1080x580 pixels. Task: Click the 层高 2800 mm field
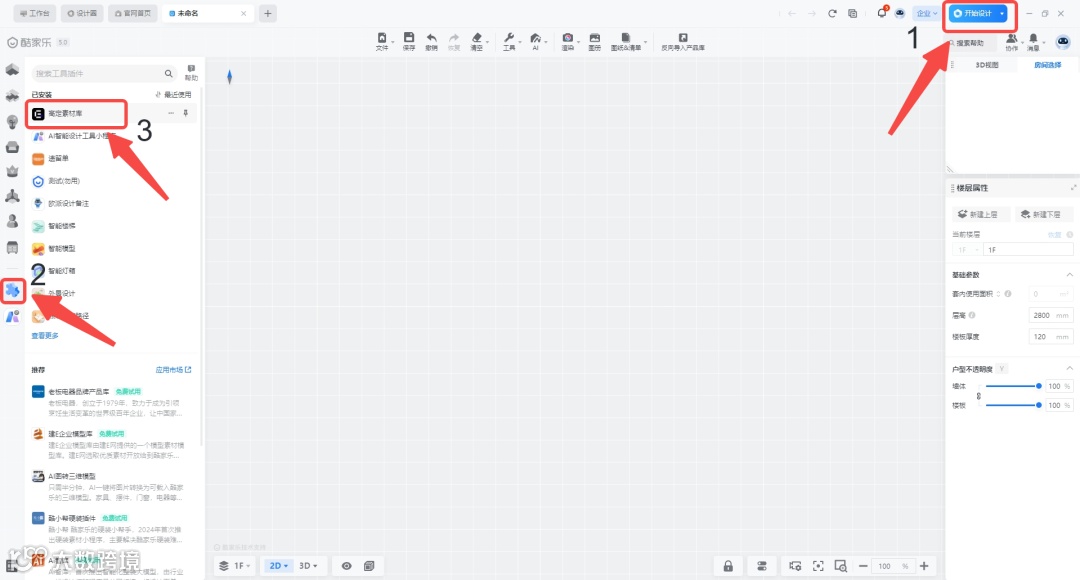(1050, 315)
